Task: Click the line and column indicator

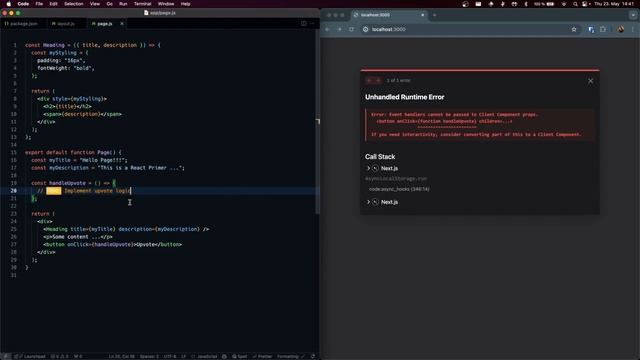Action: tap(122, 356)
